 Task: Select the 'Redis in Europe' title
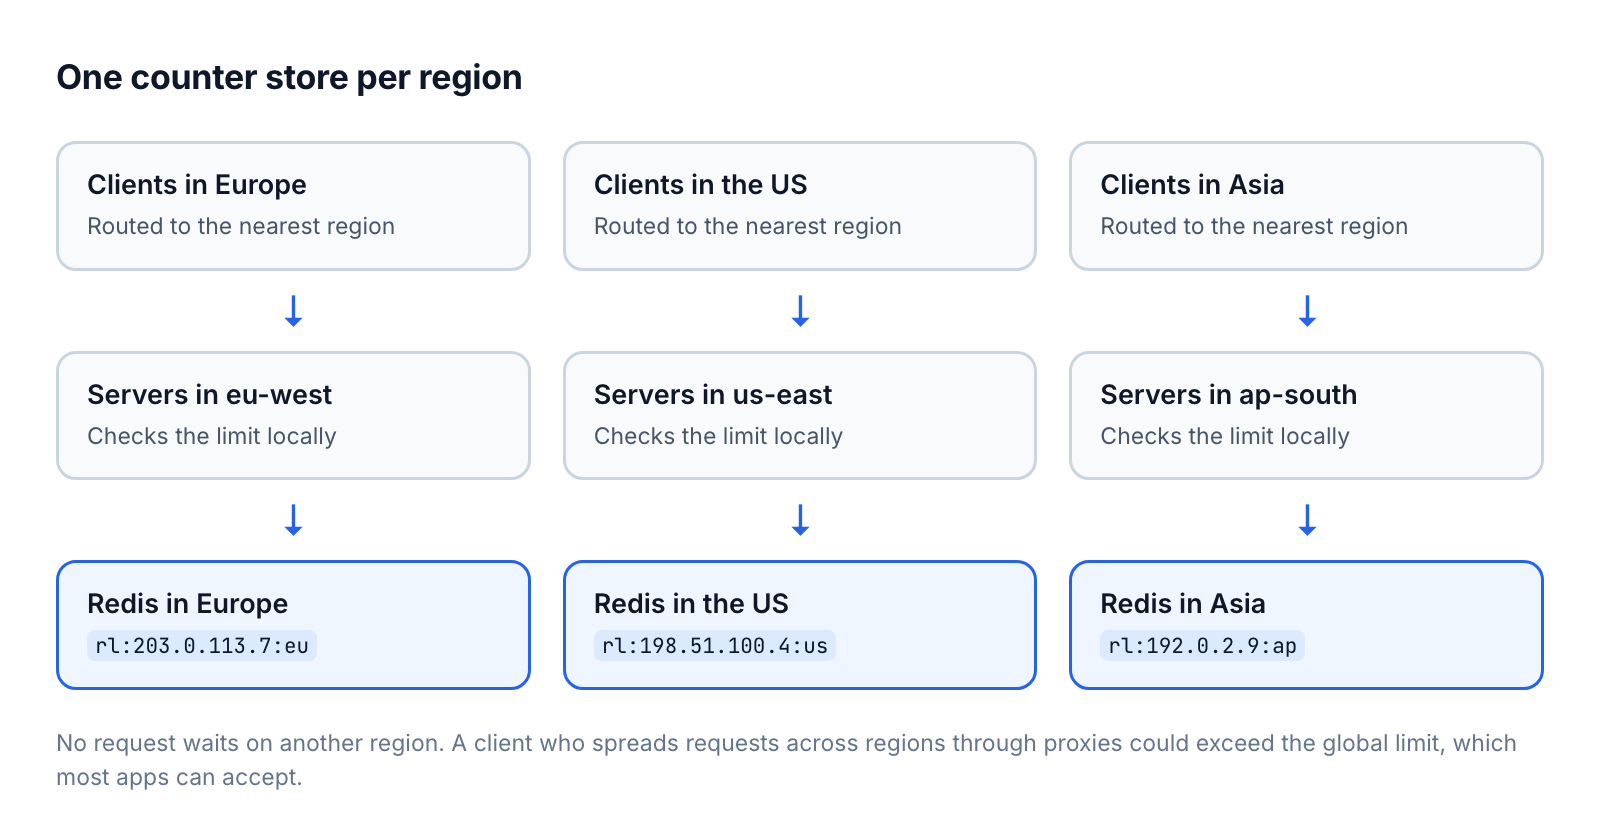[x=188, y=604]
